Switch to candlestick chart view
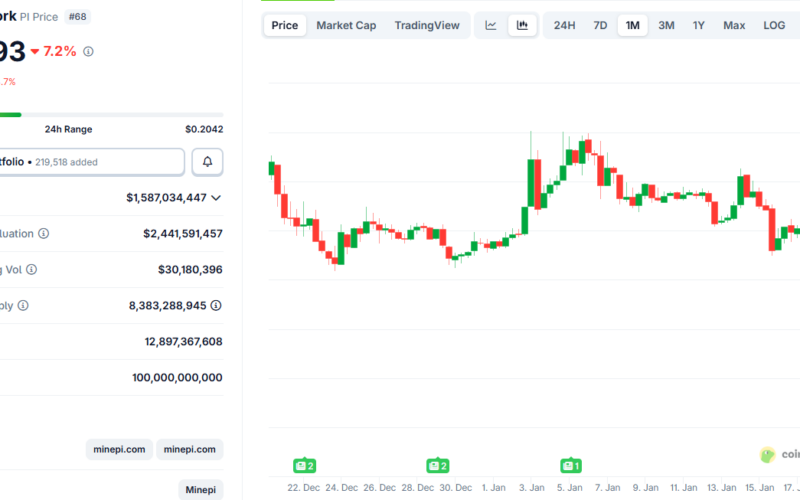Screen dimensions: 800x500 (x=522, y=25)
